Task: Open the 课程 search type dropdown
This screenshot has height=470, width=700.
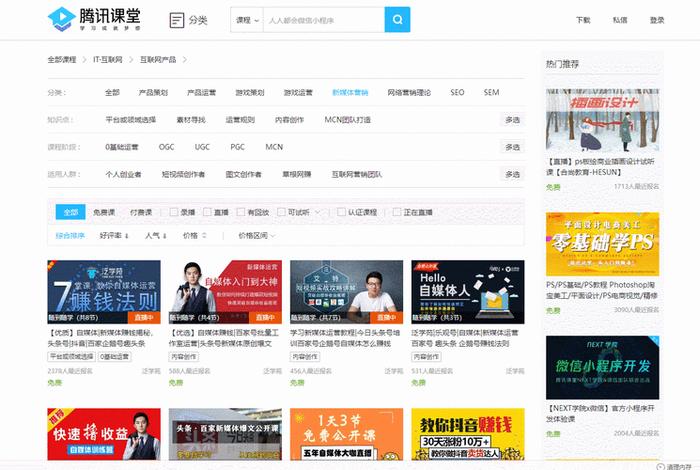Action: click(247, 20)
